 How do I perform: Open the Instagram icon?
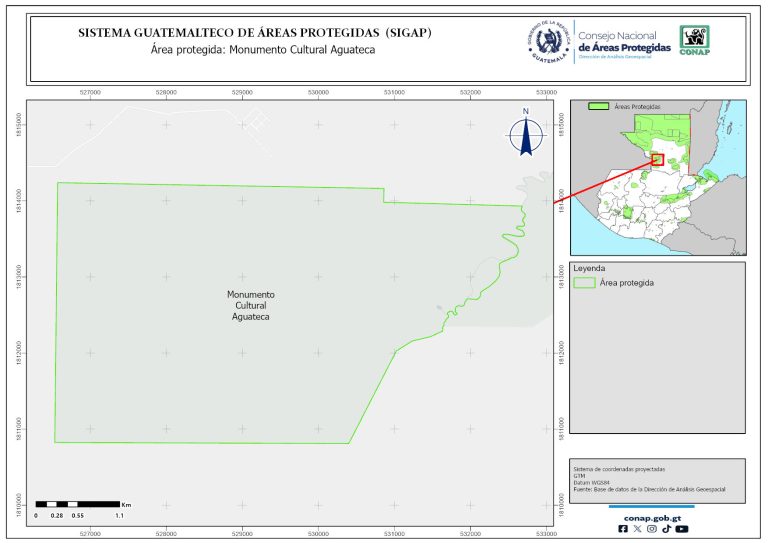652,528
